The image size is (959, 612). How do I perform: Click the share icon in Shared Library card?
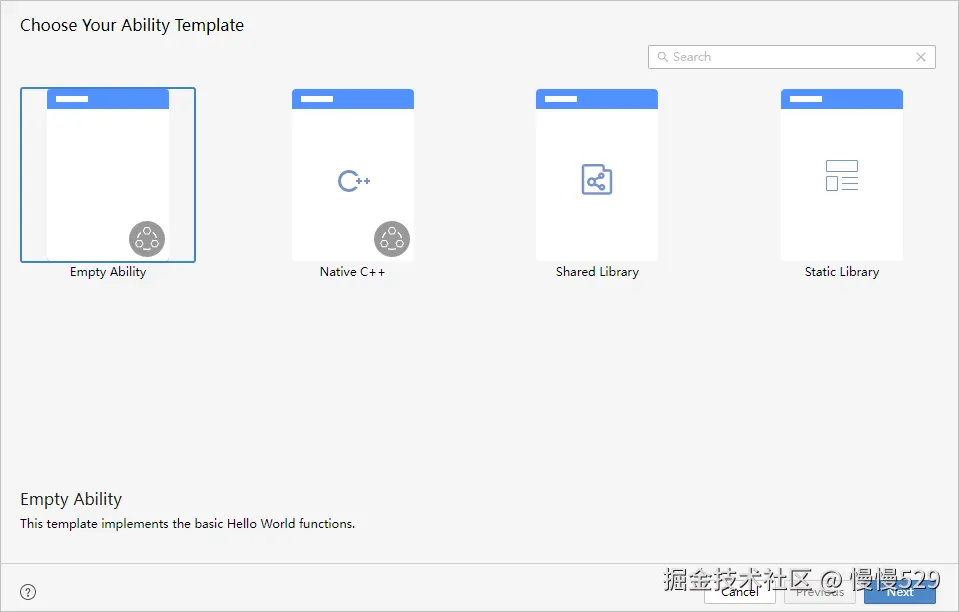point(596,178)
